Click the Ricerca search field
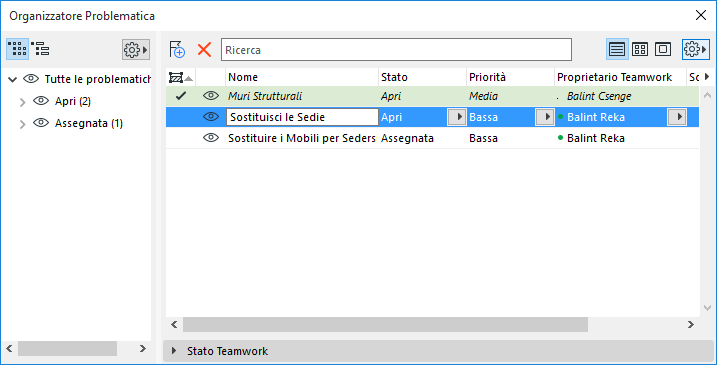 tap(396, 49)
